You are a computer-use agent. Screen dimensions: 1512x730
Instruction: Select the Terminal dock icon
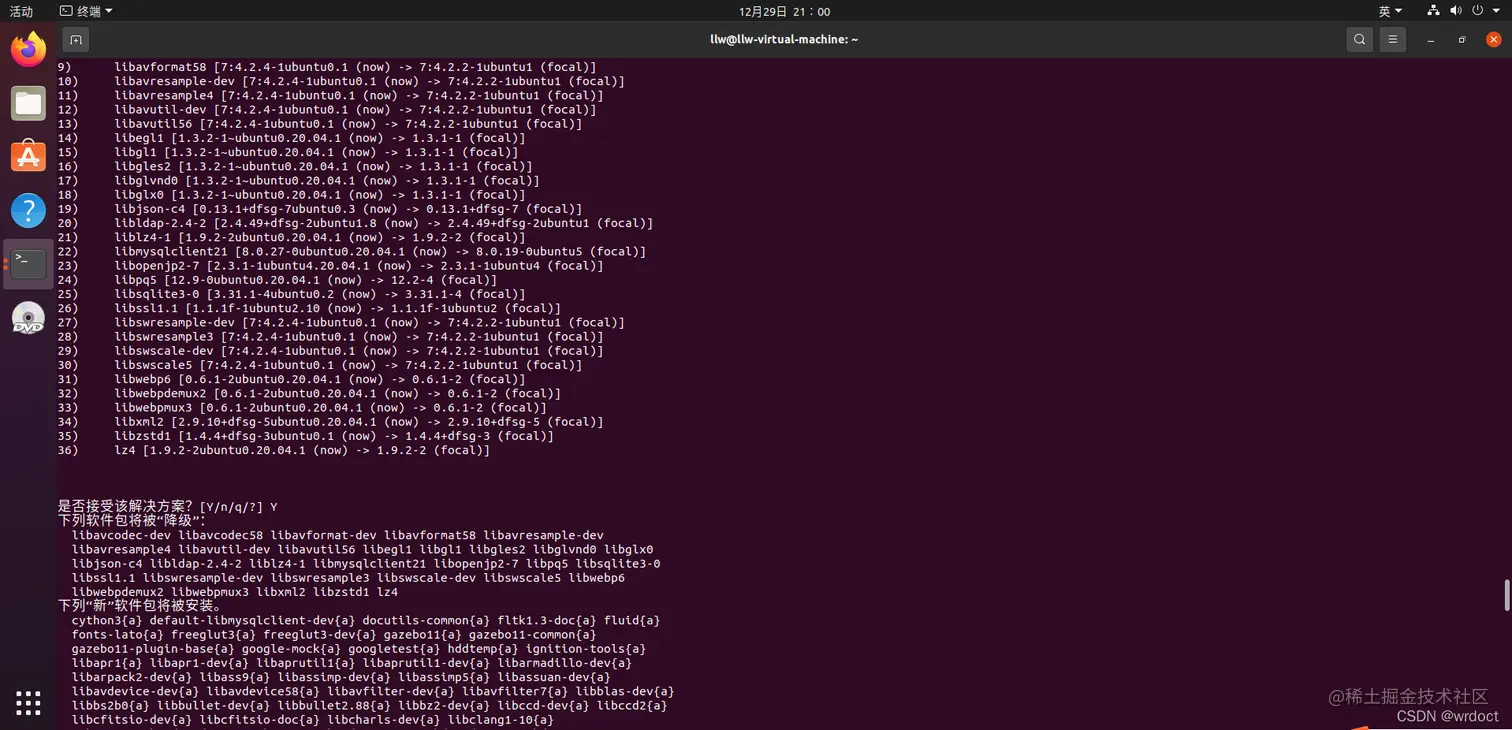pyautogui.click(x=28, y=264)
